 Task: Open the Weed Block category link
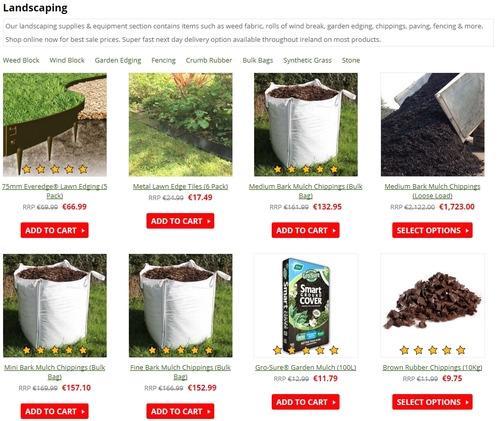21,60
